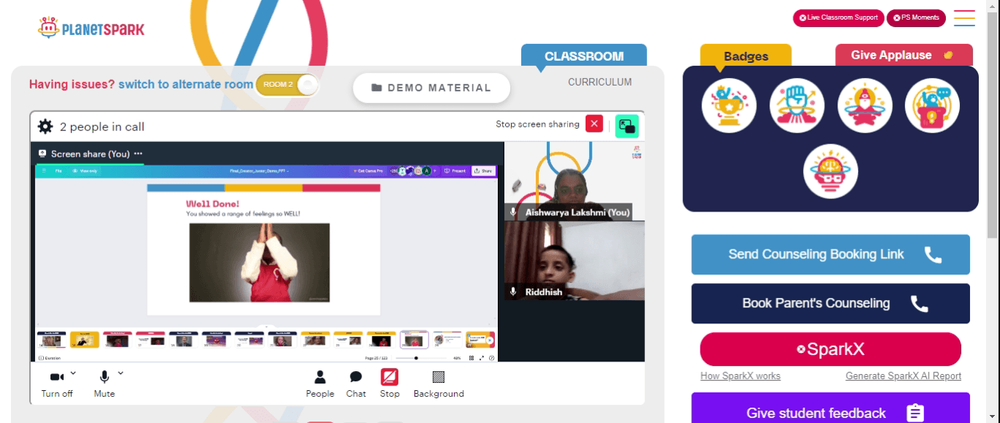Expand camera options chevron
The height and width of the screenshot is (423, 1000).
coord(73,373)
